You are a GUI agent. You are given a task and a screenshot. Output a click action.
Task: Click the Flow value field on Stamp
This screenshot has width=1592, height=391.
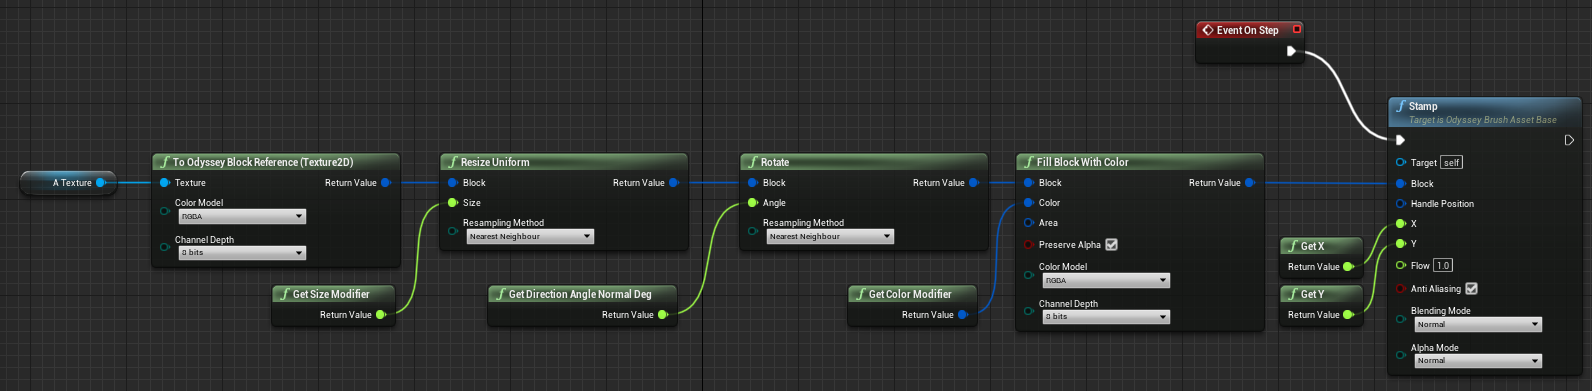pos(1443,266)
